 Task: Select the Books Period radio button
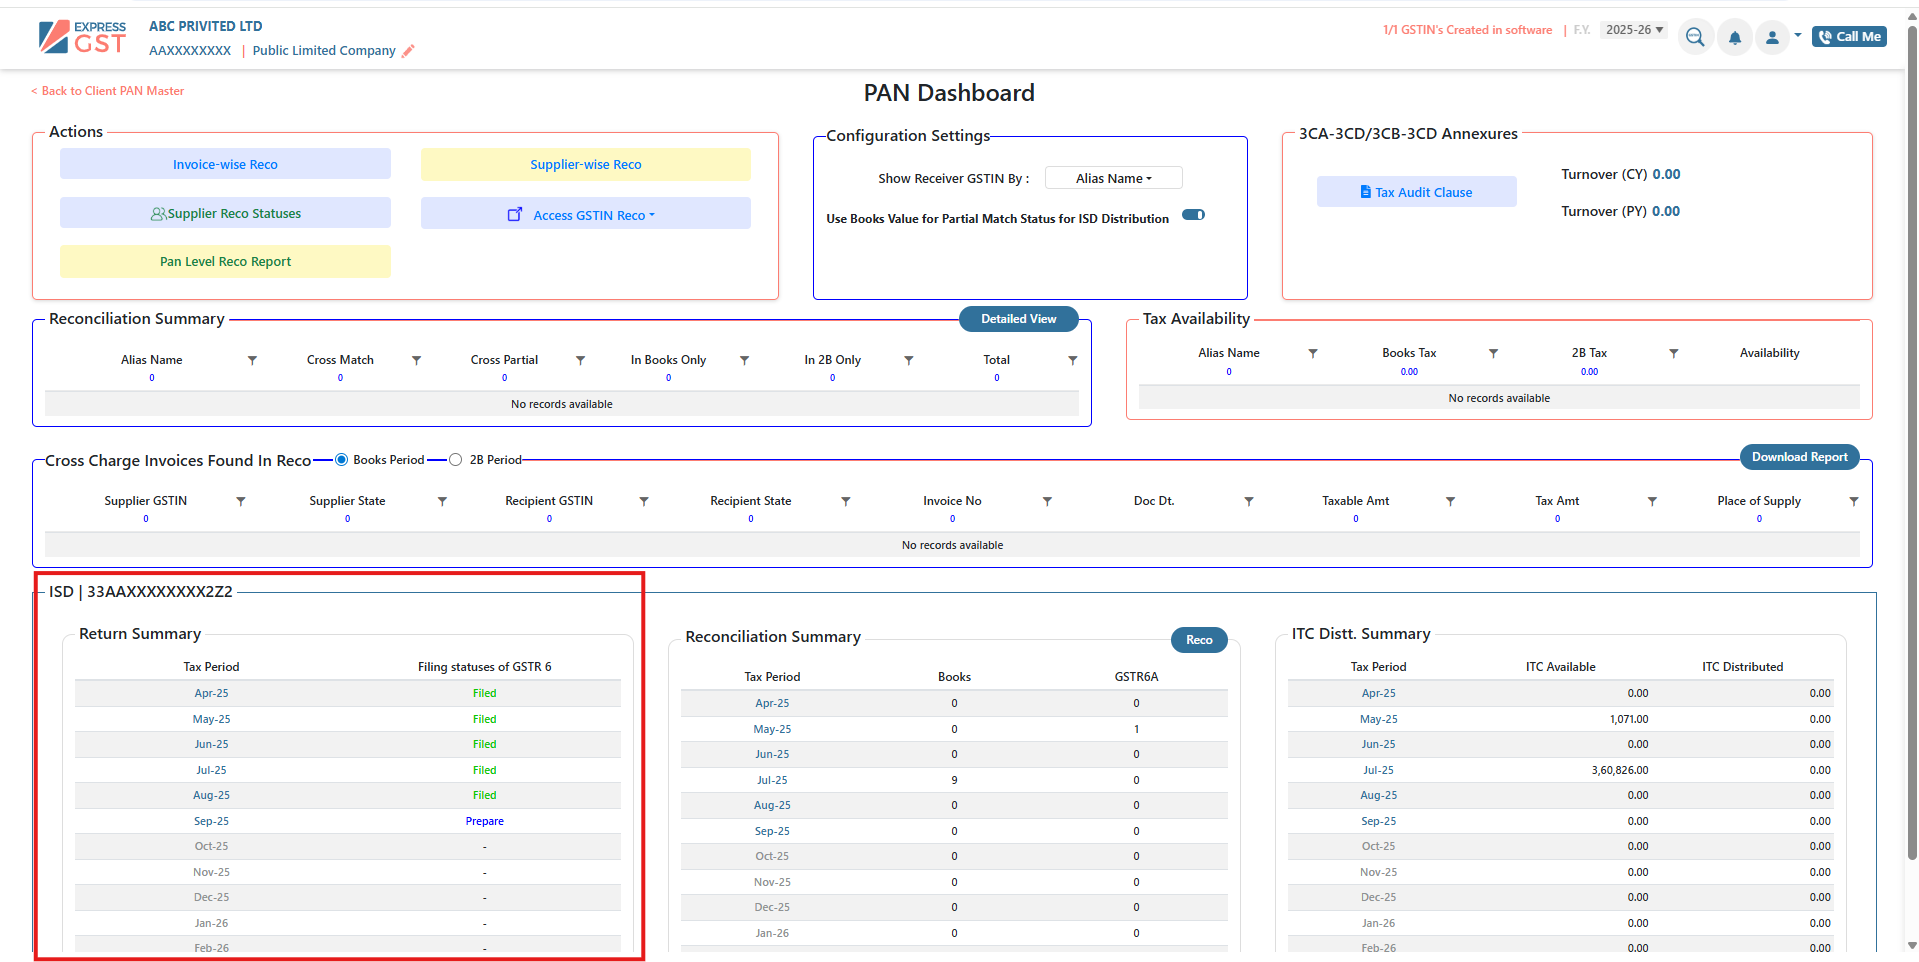point(342,460)
